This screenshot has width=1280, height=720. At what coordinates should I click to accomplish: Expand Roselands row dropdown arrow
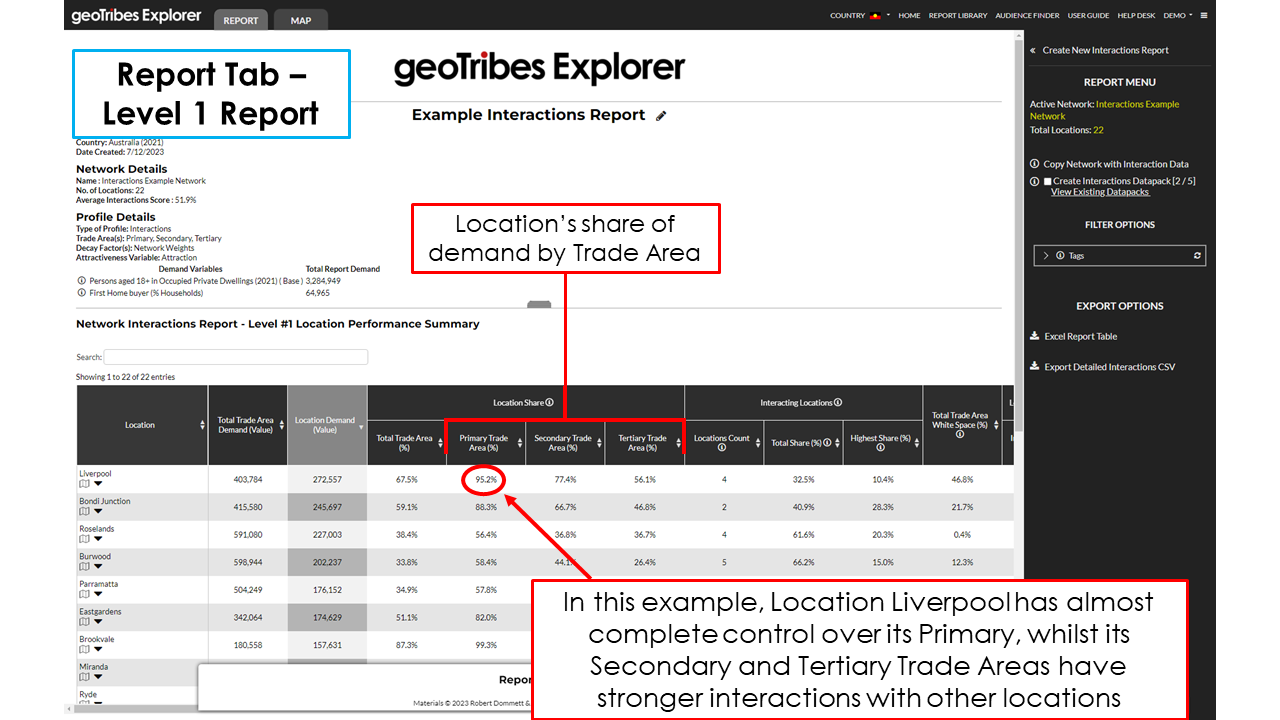[x=98, y=539]
